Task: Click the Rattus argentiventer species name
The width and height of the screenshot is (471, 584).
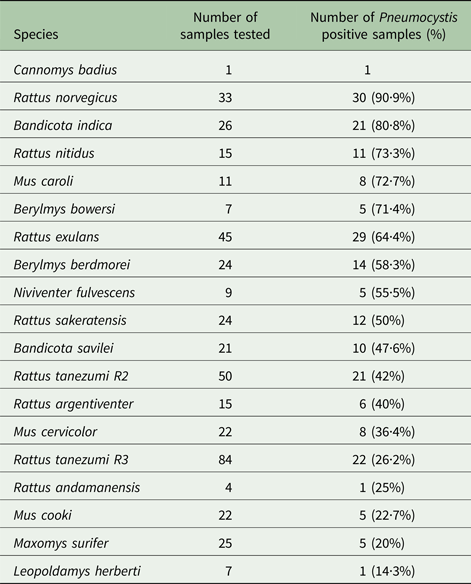Action: pyautogui.click(x=73, y=404)
